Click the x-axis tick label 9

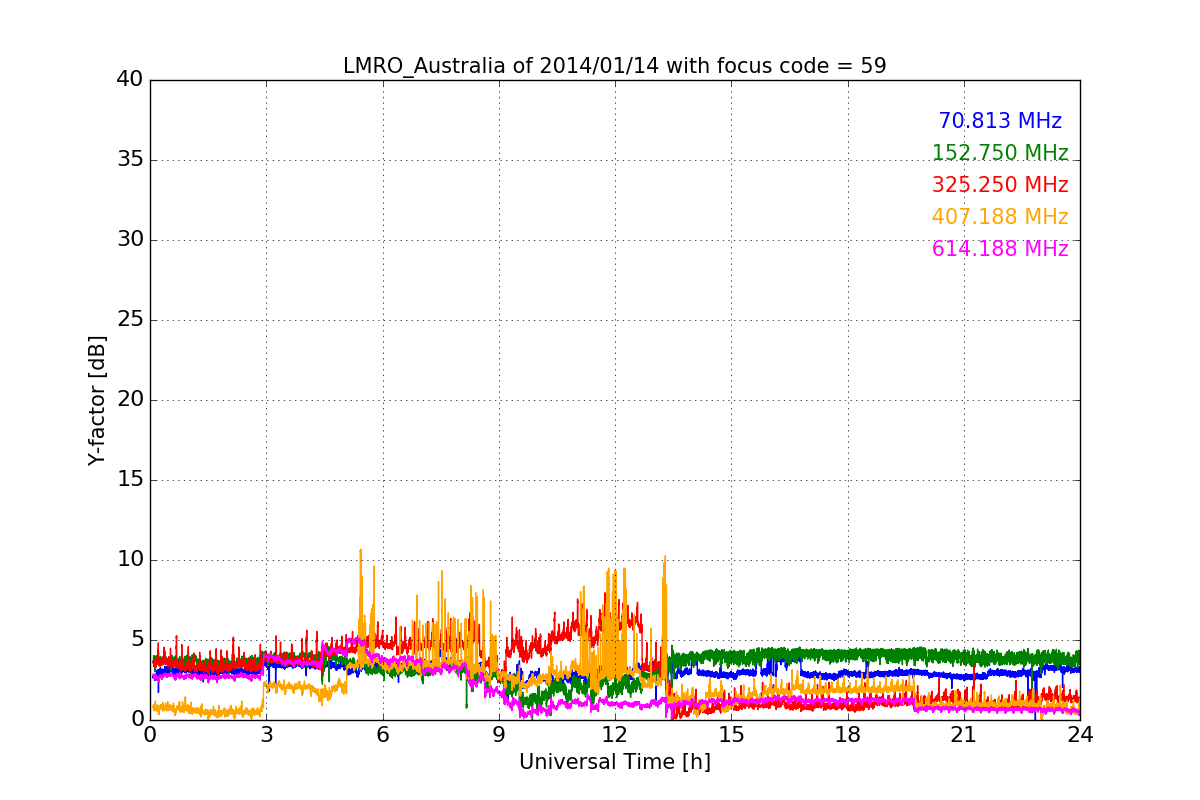[x=499, y=735]
